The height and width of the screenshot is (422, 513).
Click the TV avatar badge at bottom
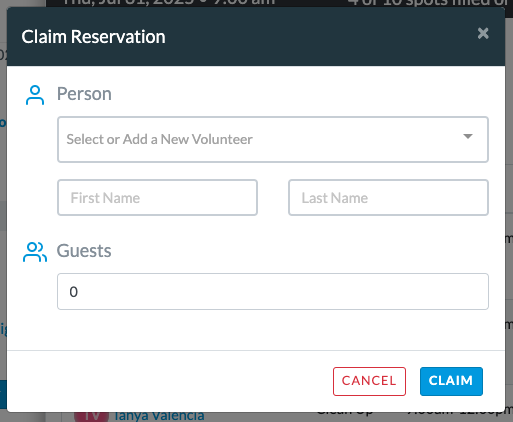tap(92, 417)
